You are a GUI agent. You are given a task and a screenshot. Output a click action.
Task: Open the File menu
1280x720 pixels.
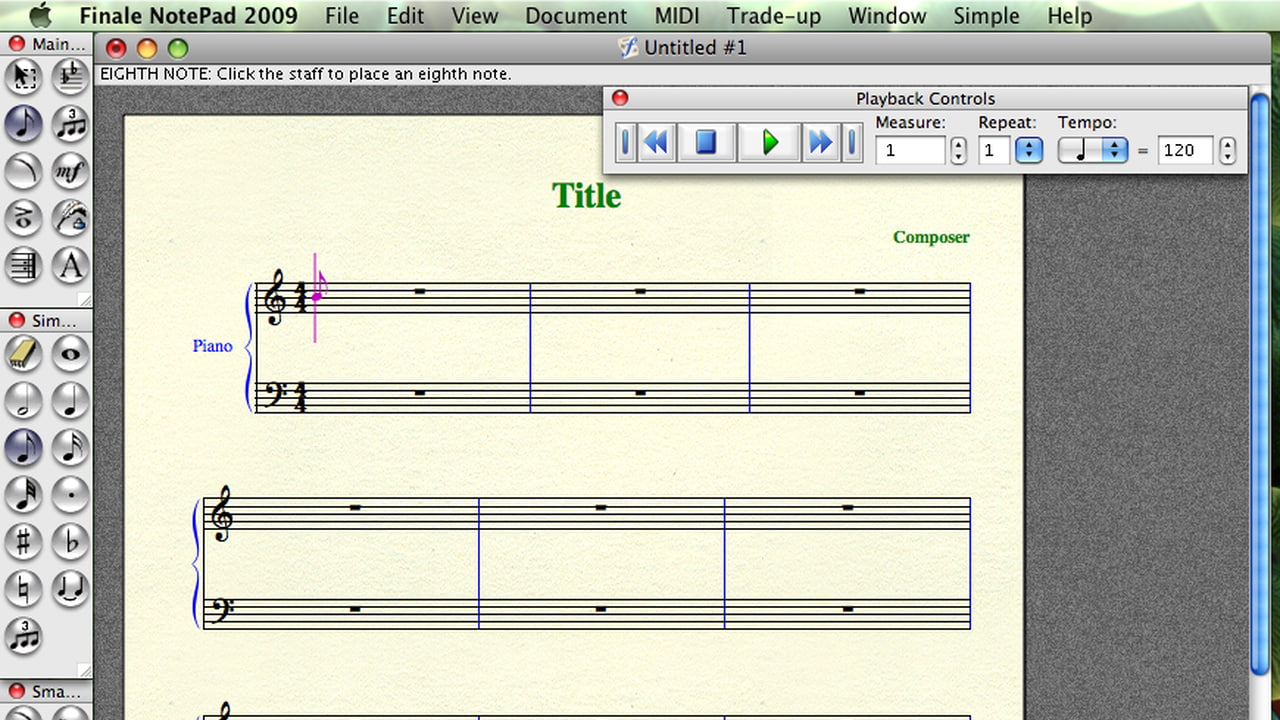coord(342,16)
